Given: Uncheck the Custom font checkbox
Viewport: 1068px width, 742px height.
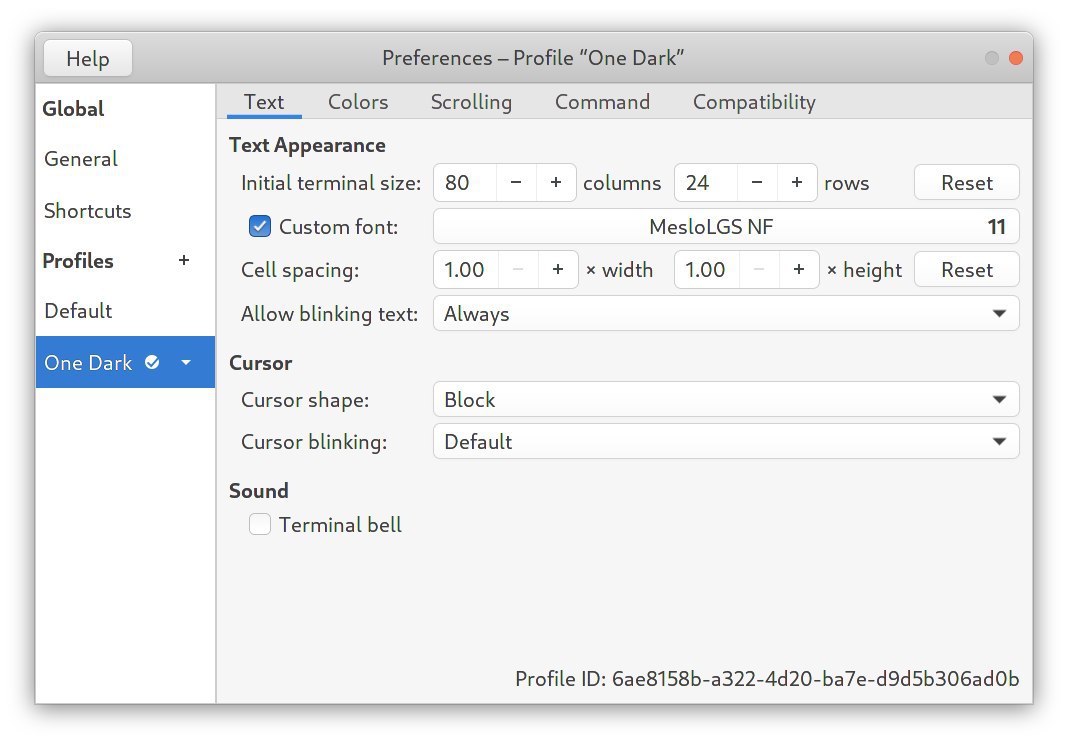Looking at the screenshot, I should (260, 226).
